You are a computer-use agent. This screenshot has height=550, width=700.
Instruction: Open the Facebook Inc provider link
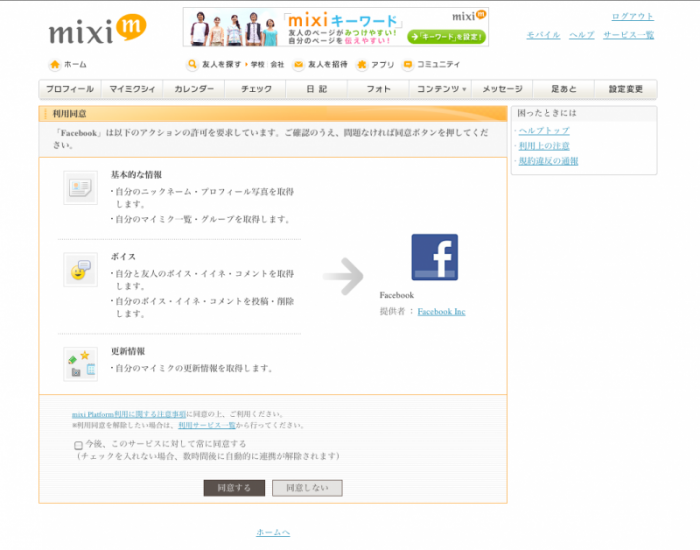442,312
